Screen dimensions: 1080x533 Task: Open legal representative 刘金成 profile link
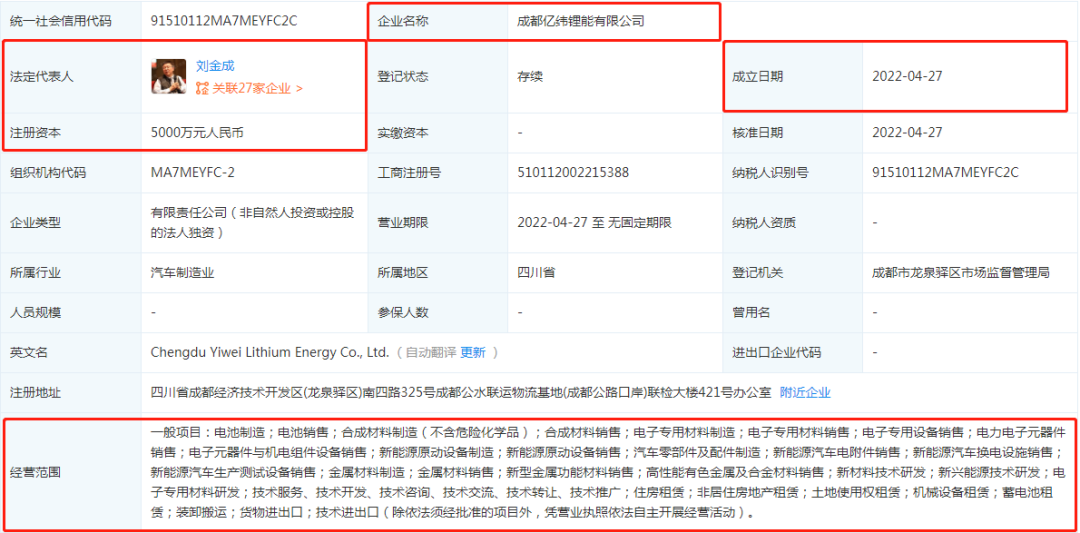pyautogui.click(x=216, y=66)
